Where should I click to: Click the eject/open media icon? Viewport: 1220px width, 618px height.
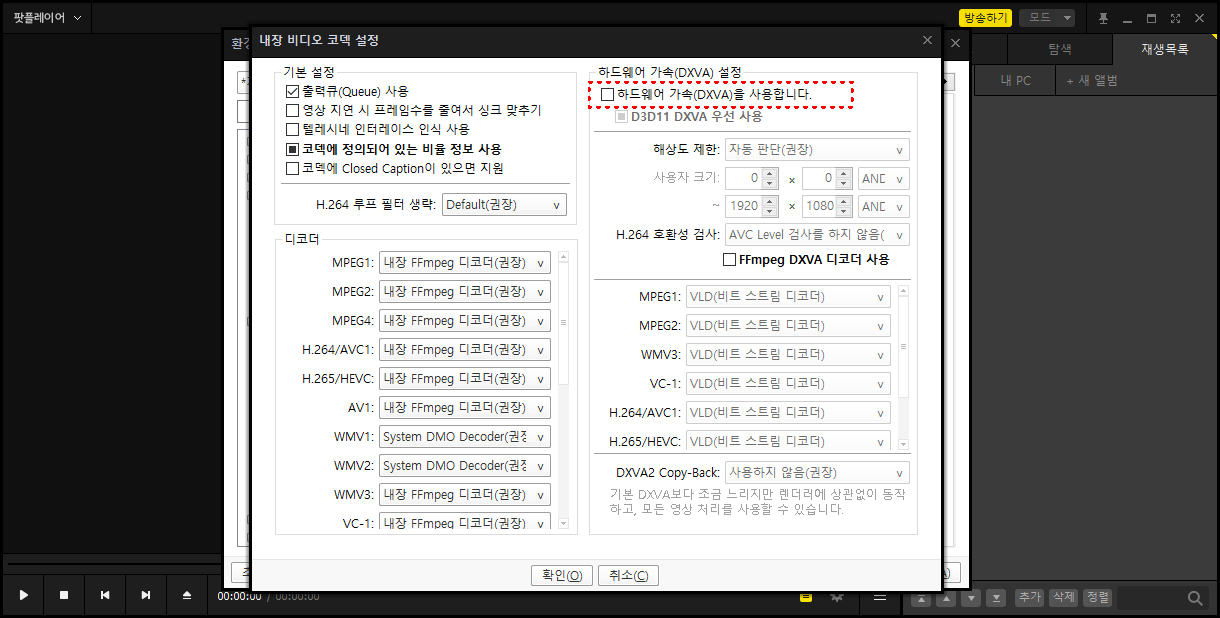[186, 595]
